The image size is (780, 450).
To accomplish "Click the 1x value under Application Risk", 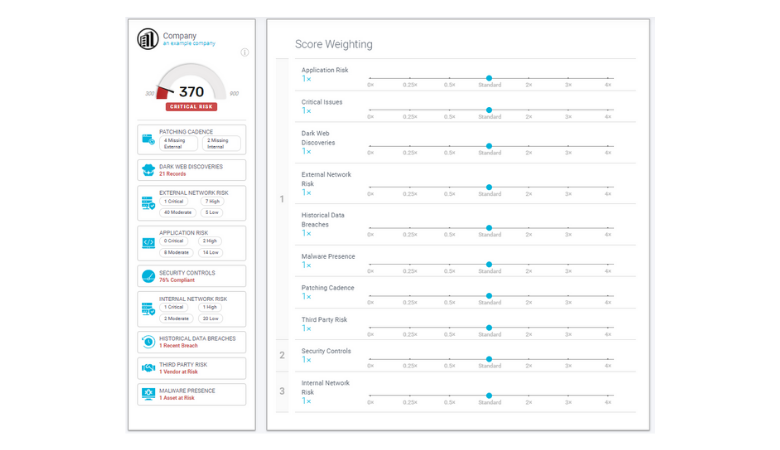I will [x=306, y=79].
